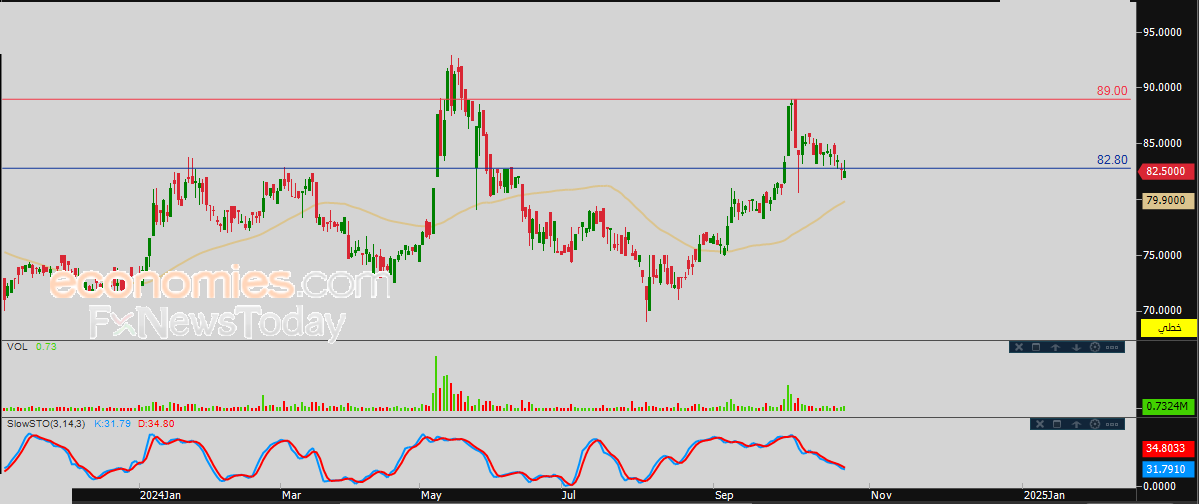This screenshot has width=1199, height=504.
Task: Click the D:34.80 reading
Action: (x=156, y=423)
